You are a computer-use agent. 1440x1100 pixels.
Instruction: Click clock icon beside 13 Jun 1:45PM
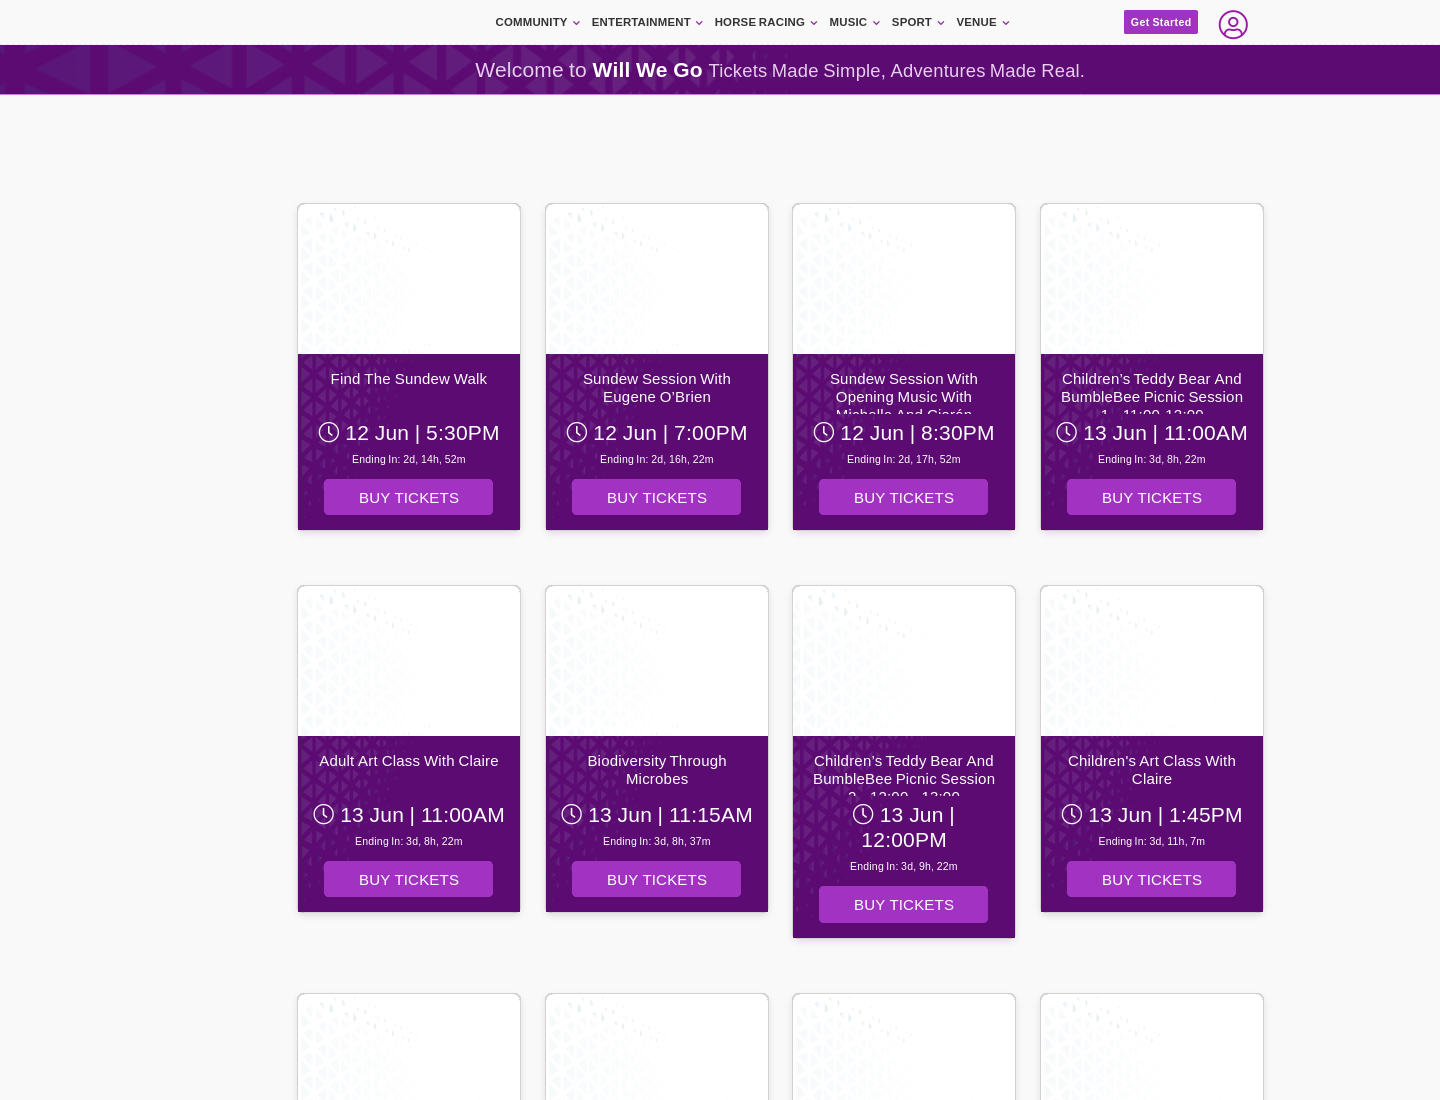[x=1072, y=814]
